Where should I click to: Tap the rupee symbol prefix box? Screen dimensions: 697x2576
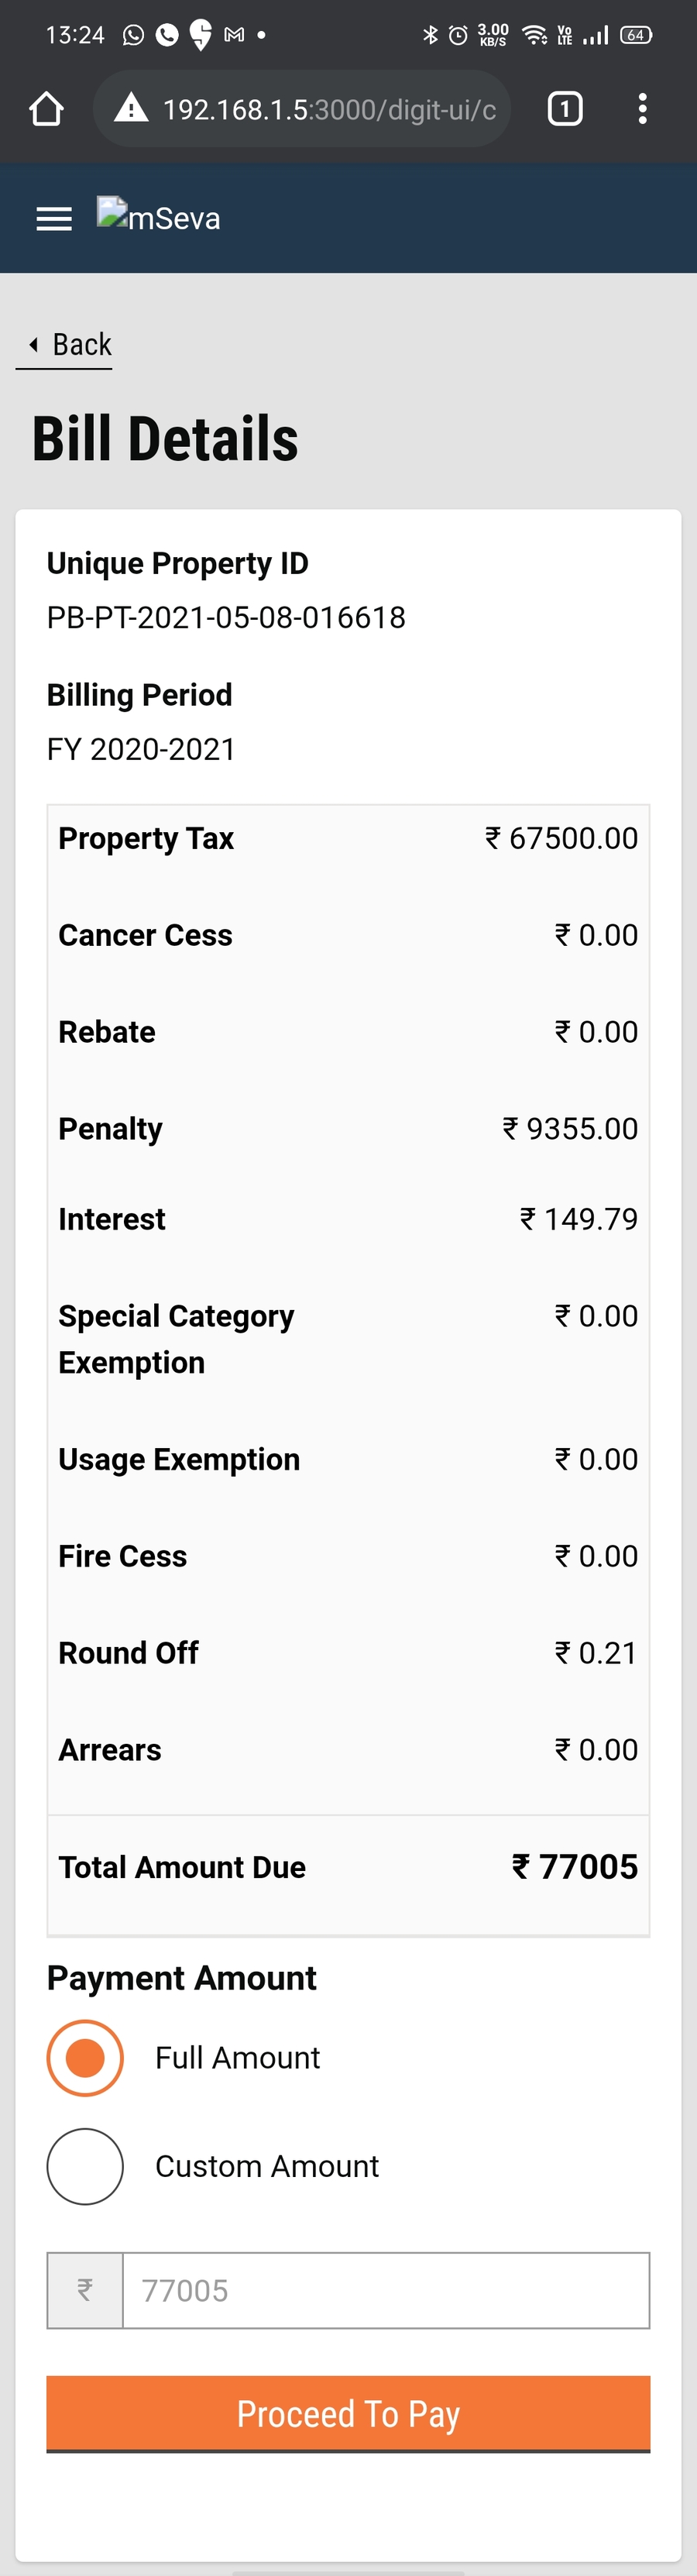point(85,2290)
